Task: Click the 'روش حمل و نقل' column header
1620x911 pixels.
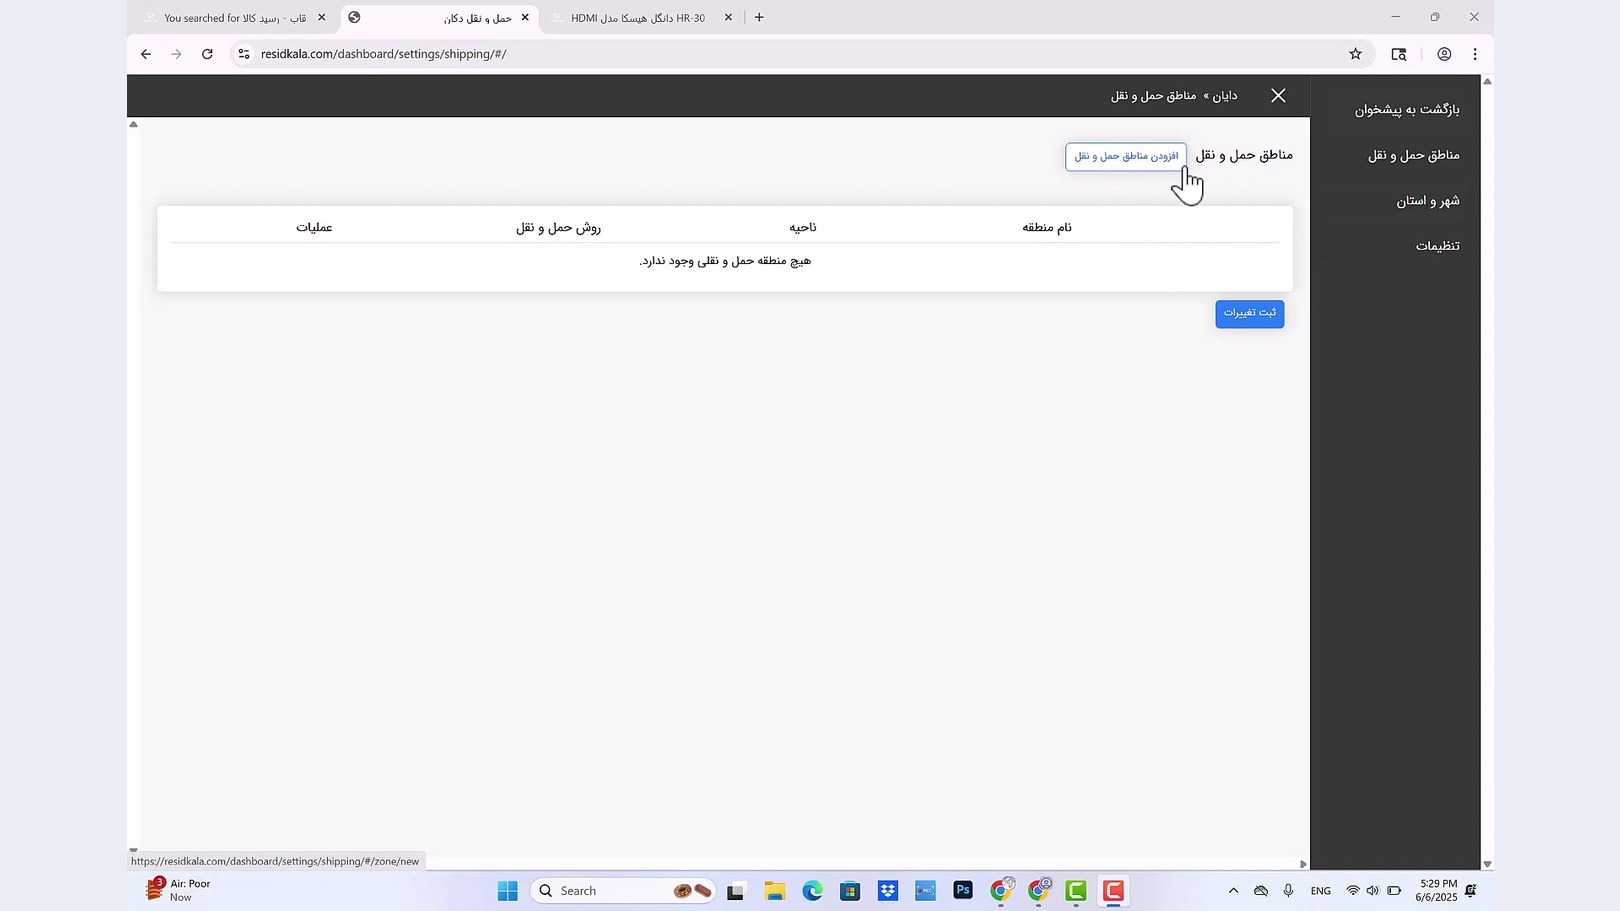Action: pyautogui.click(x=558, y=227)
